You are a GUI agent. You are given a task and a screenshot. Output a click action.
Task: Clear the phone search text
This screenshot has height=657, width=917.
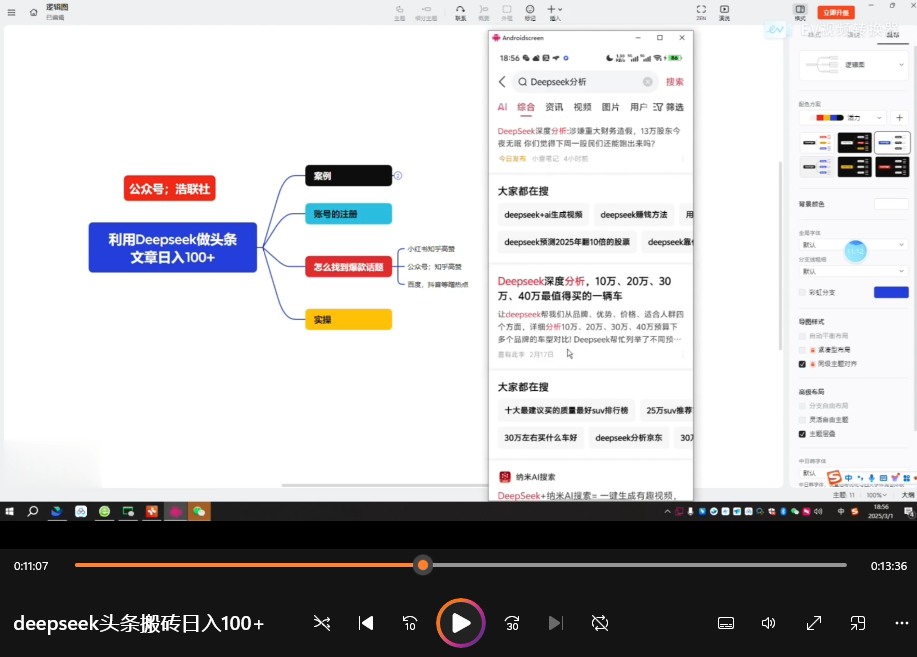[x=647, y=82]
